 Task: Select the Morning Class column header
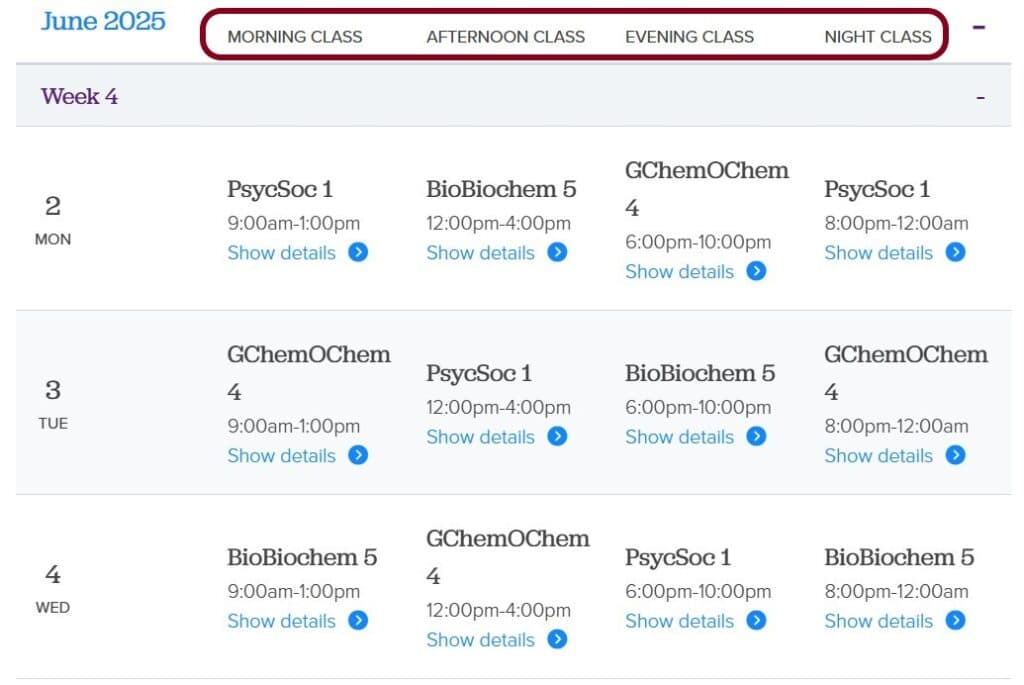(295, 37)
